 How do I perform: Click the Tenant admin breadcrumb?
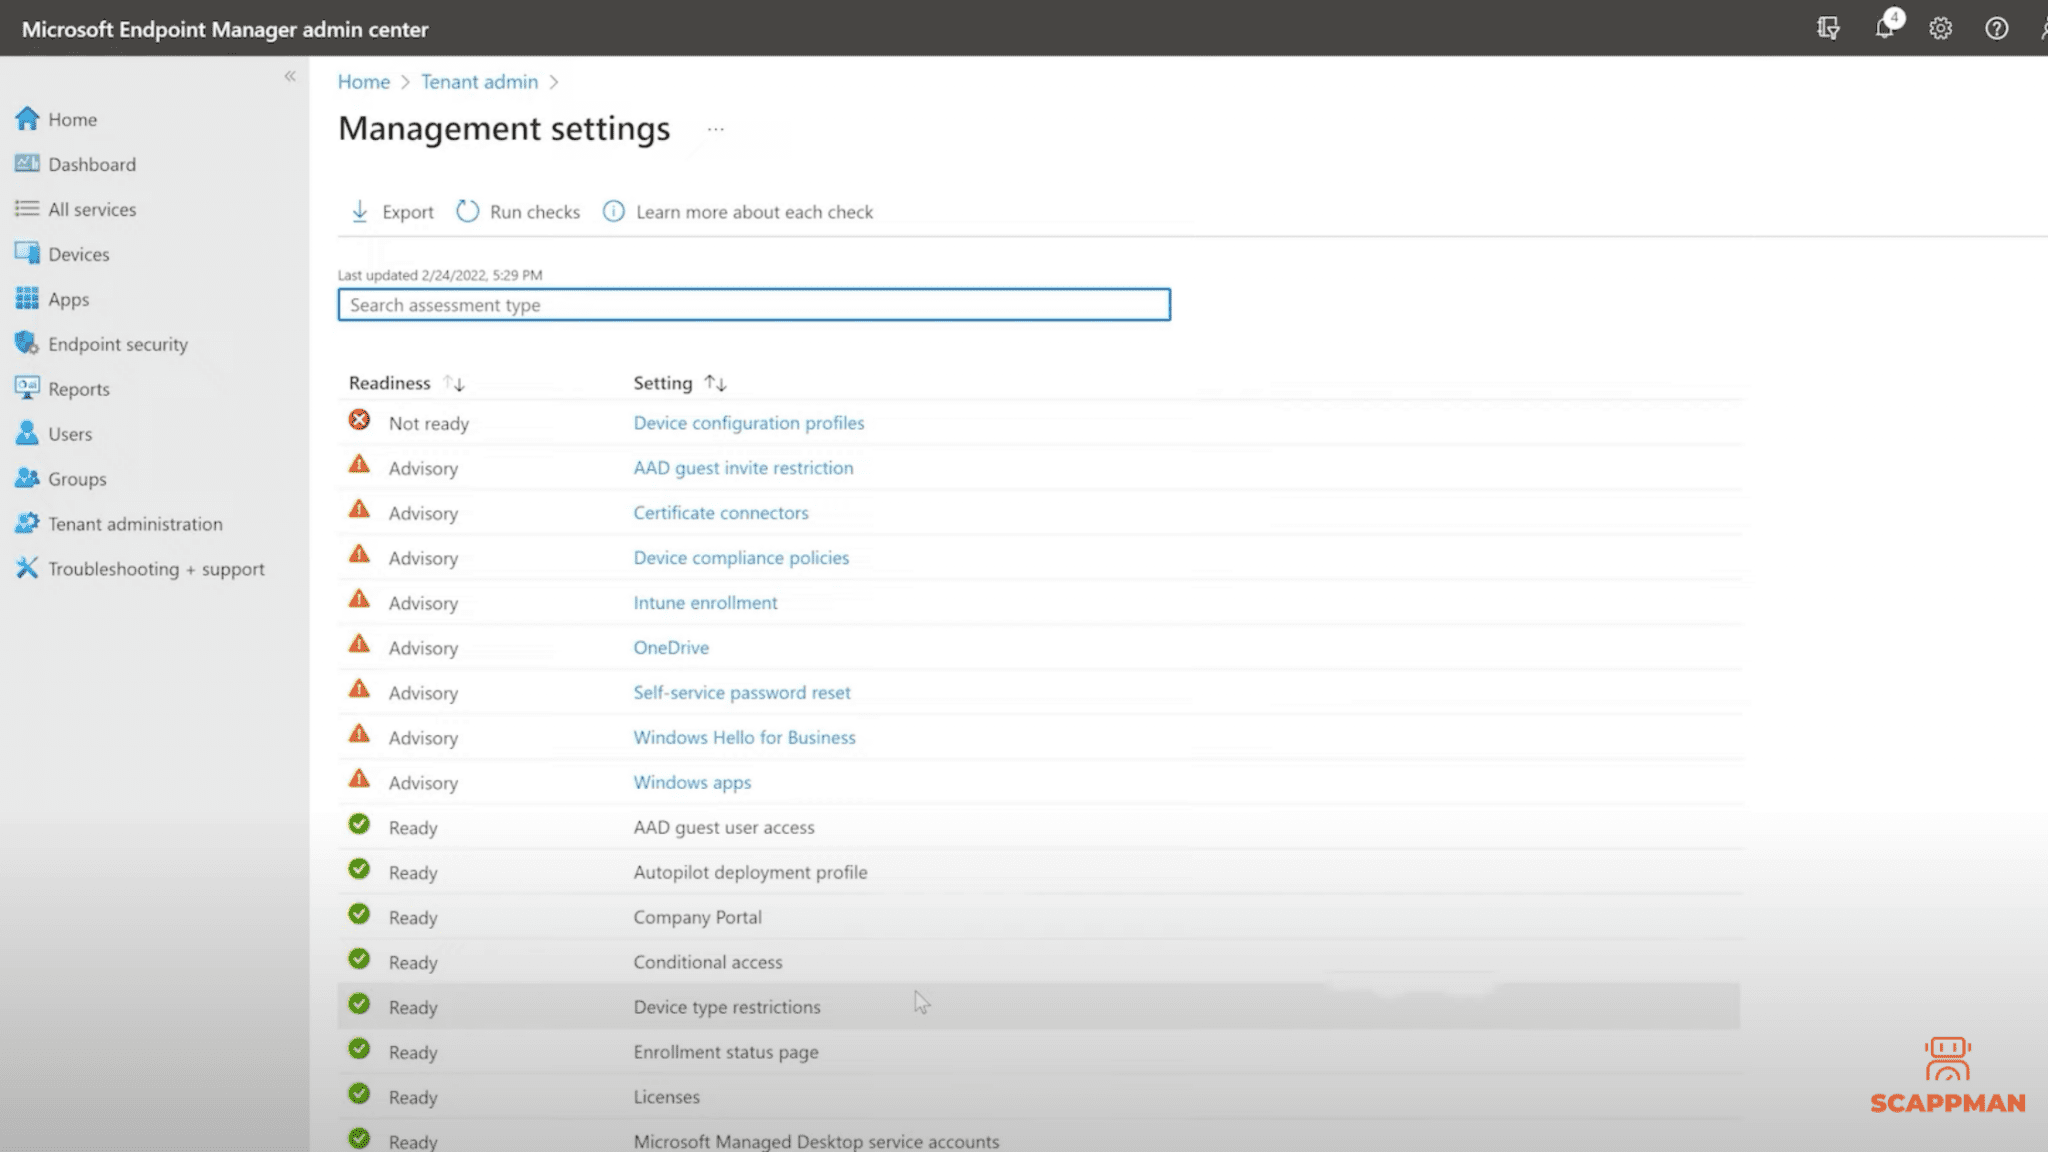(479, 82)
